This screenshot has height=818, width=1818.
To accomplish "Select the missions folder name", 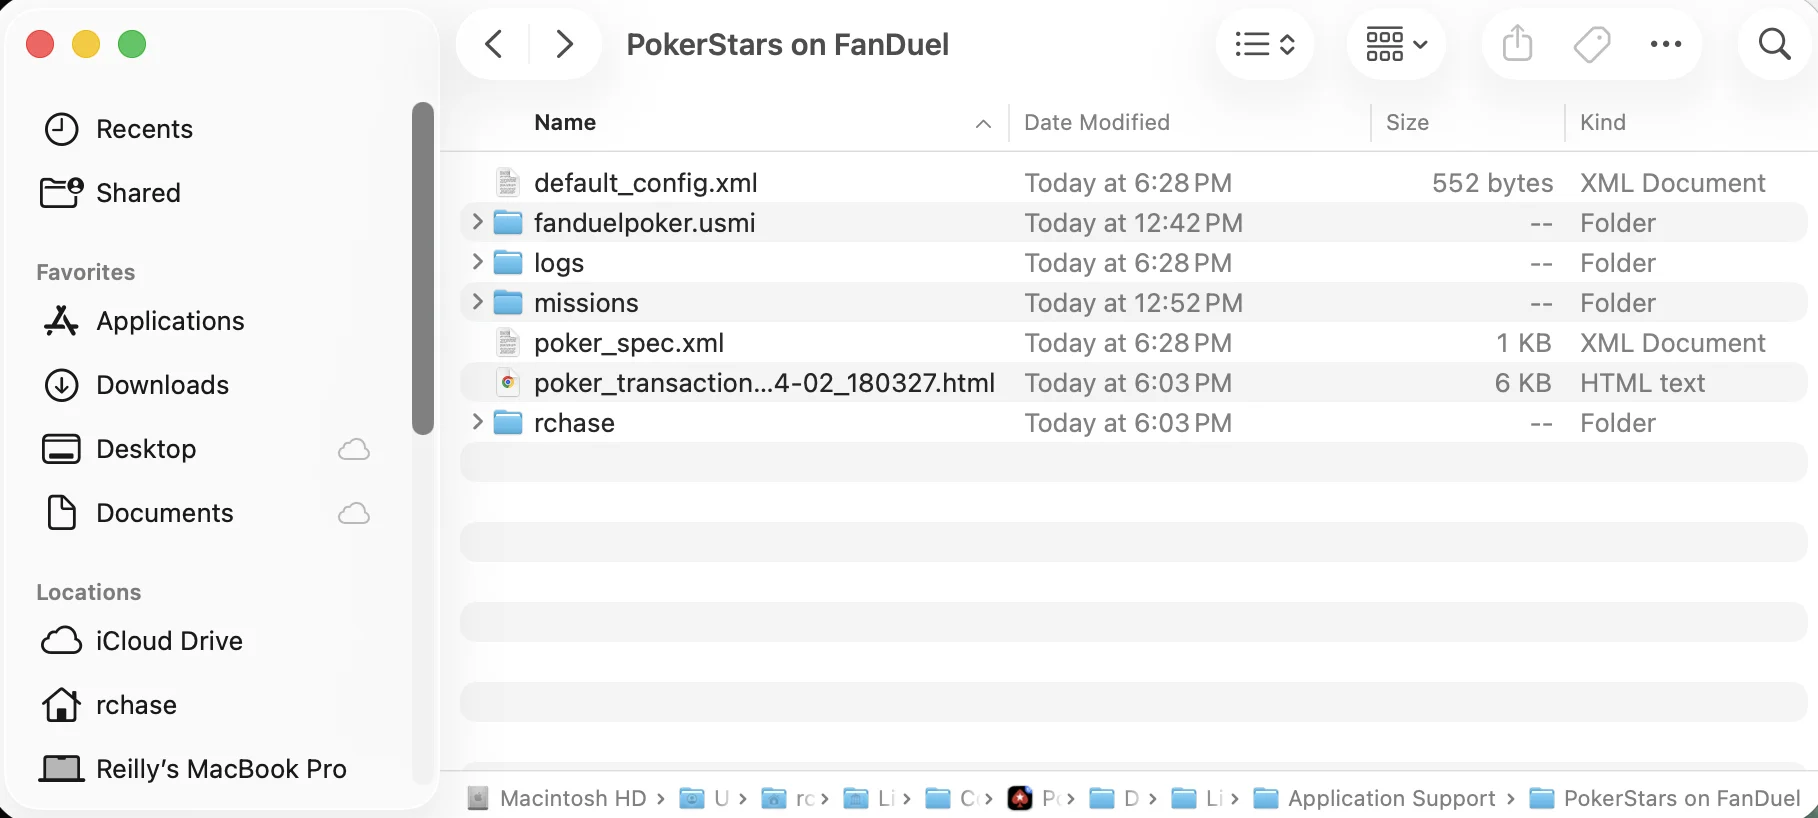I will click(586, 303).
